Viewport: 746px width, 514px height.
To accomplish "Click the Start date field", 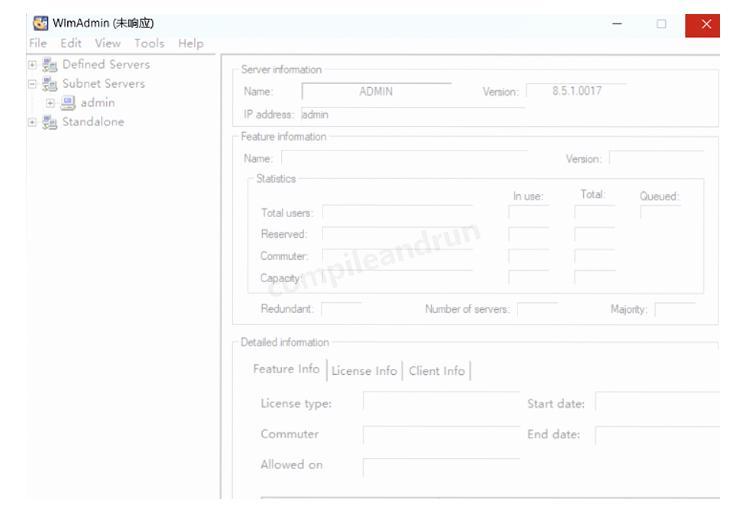I will 657,403.
